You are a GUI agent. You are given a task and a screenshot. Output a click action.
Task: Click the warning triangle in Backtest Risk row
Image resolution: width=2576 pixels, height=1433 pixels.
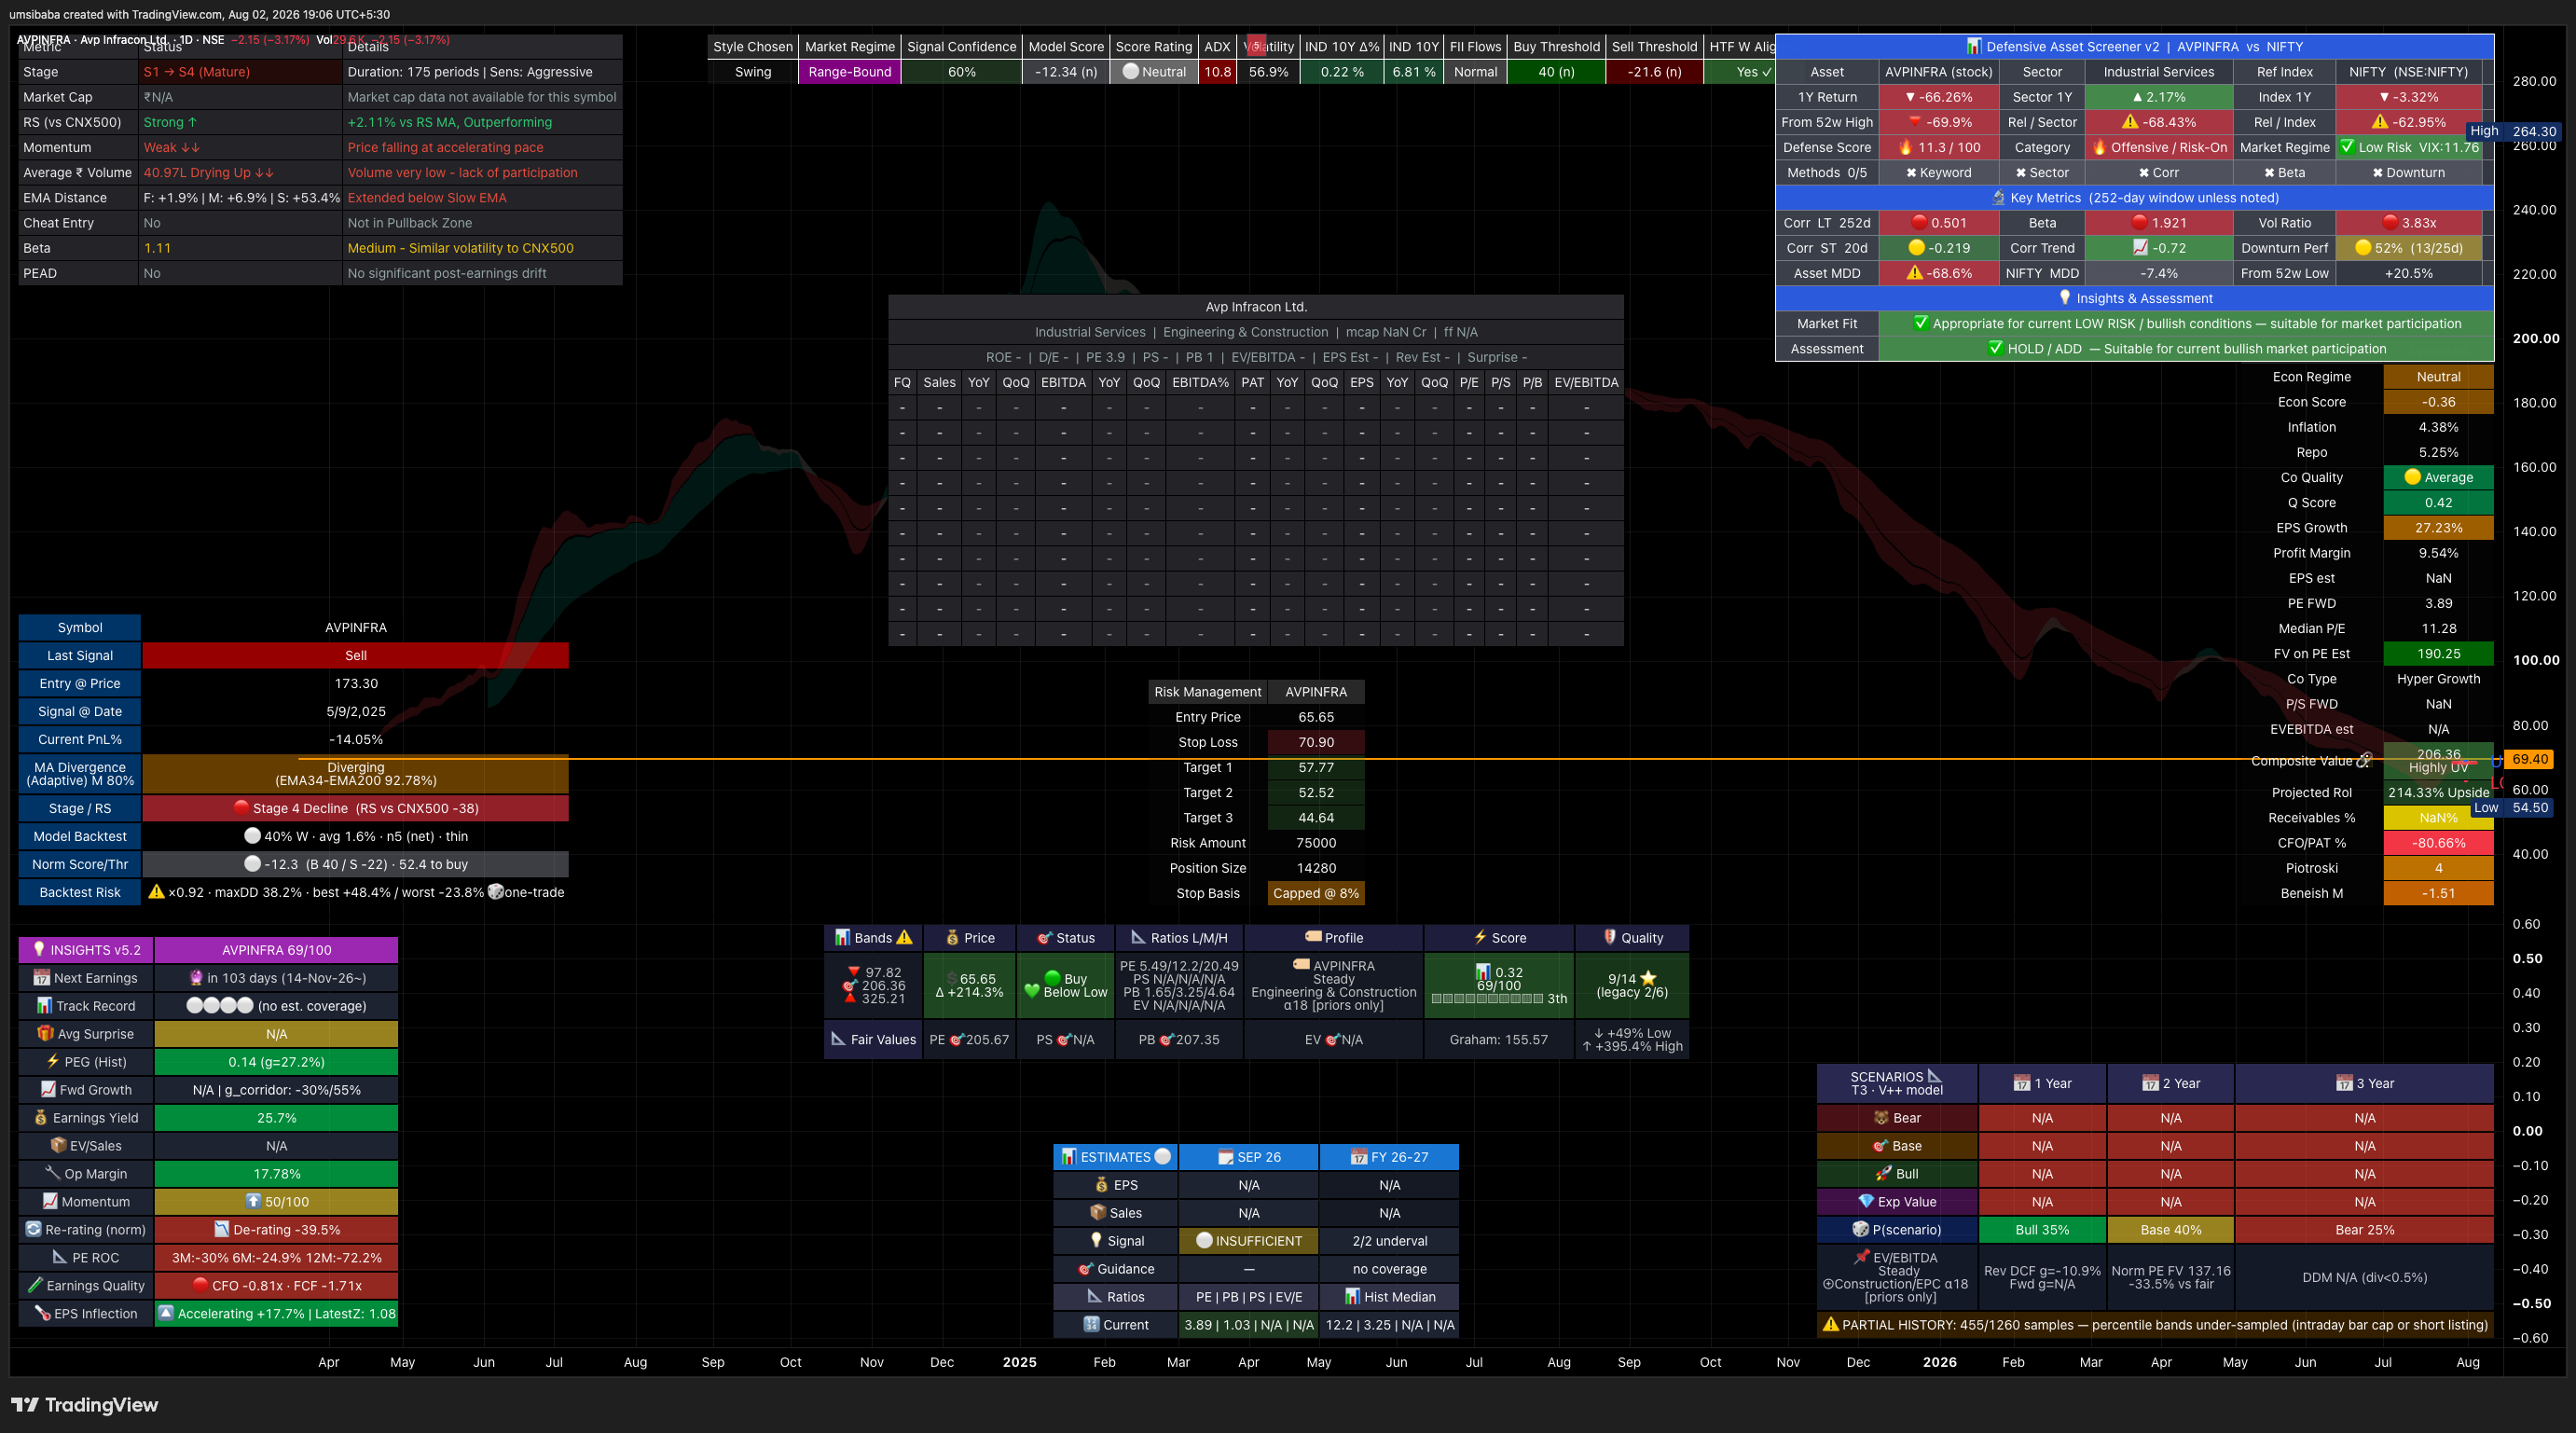pyautogui.click(x=156, y=891)
